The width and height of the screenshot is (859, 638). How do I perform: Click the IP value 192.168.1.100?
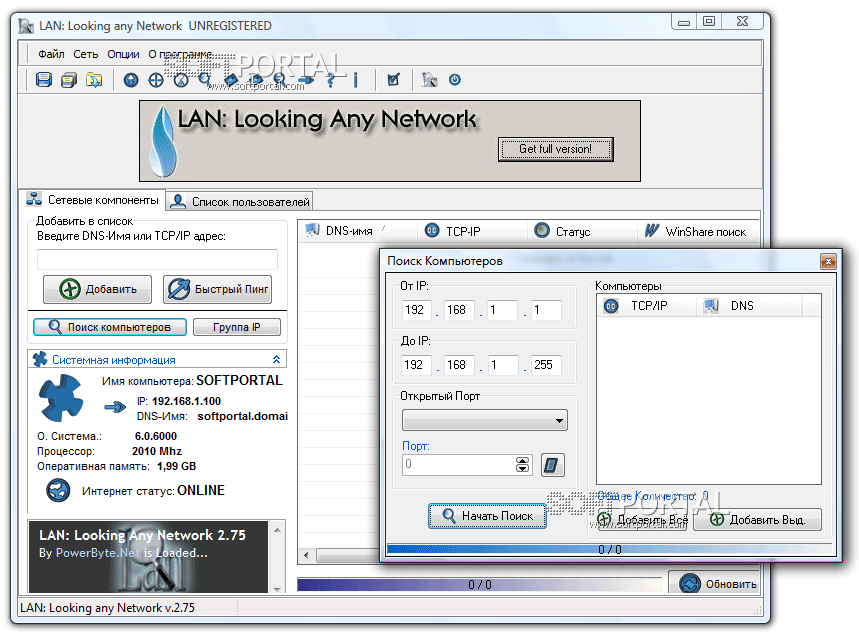tap(186, 401)
